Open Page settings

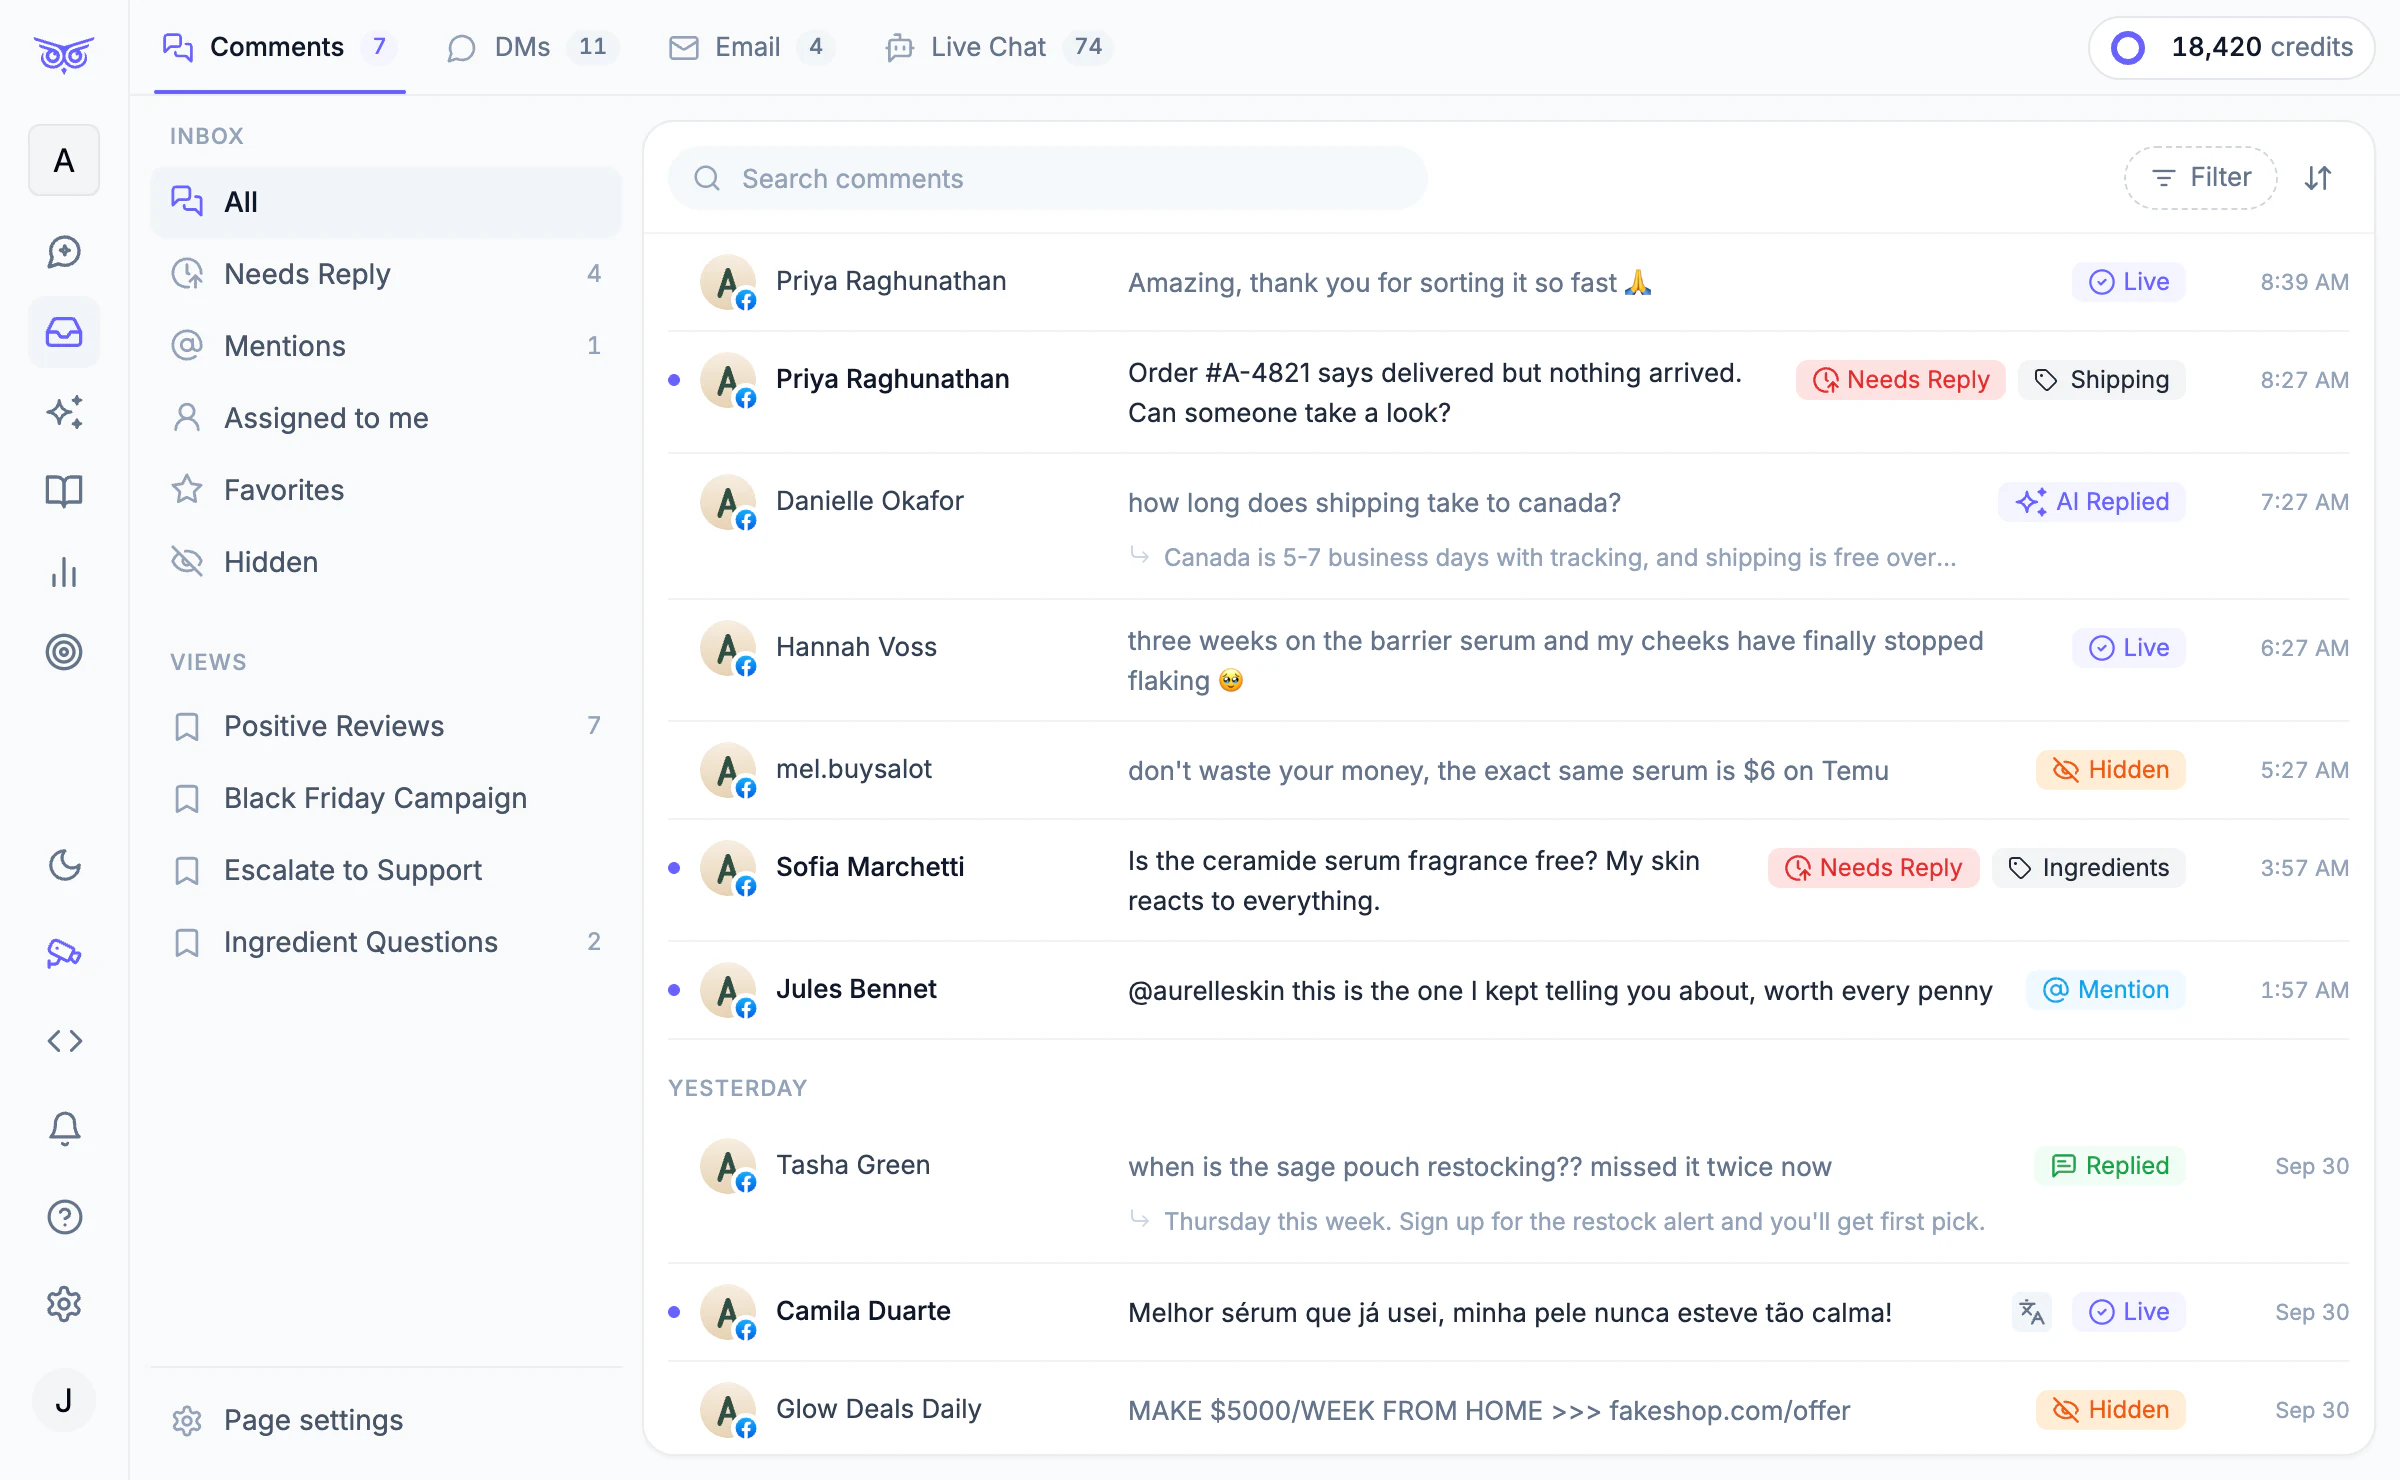[386, 1420]
